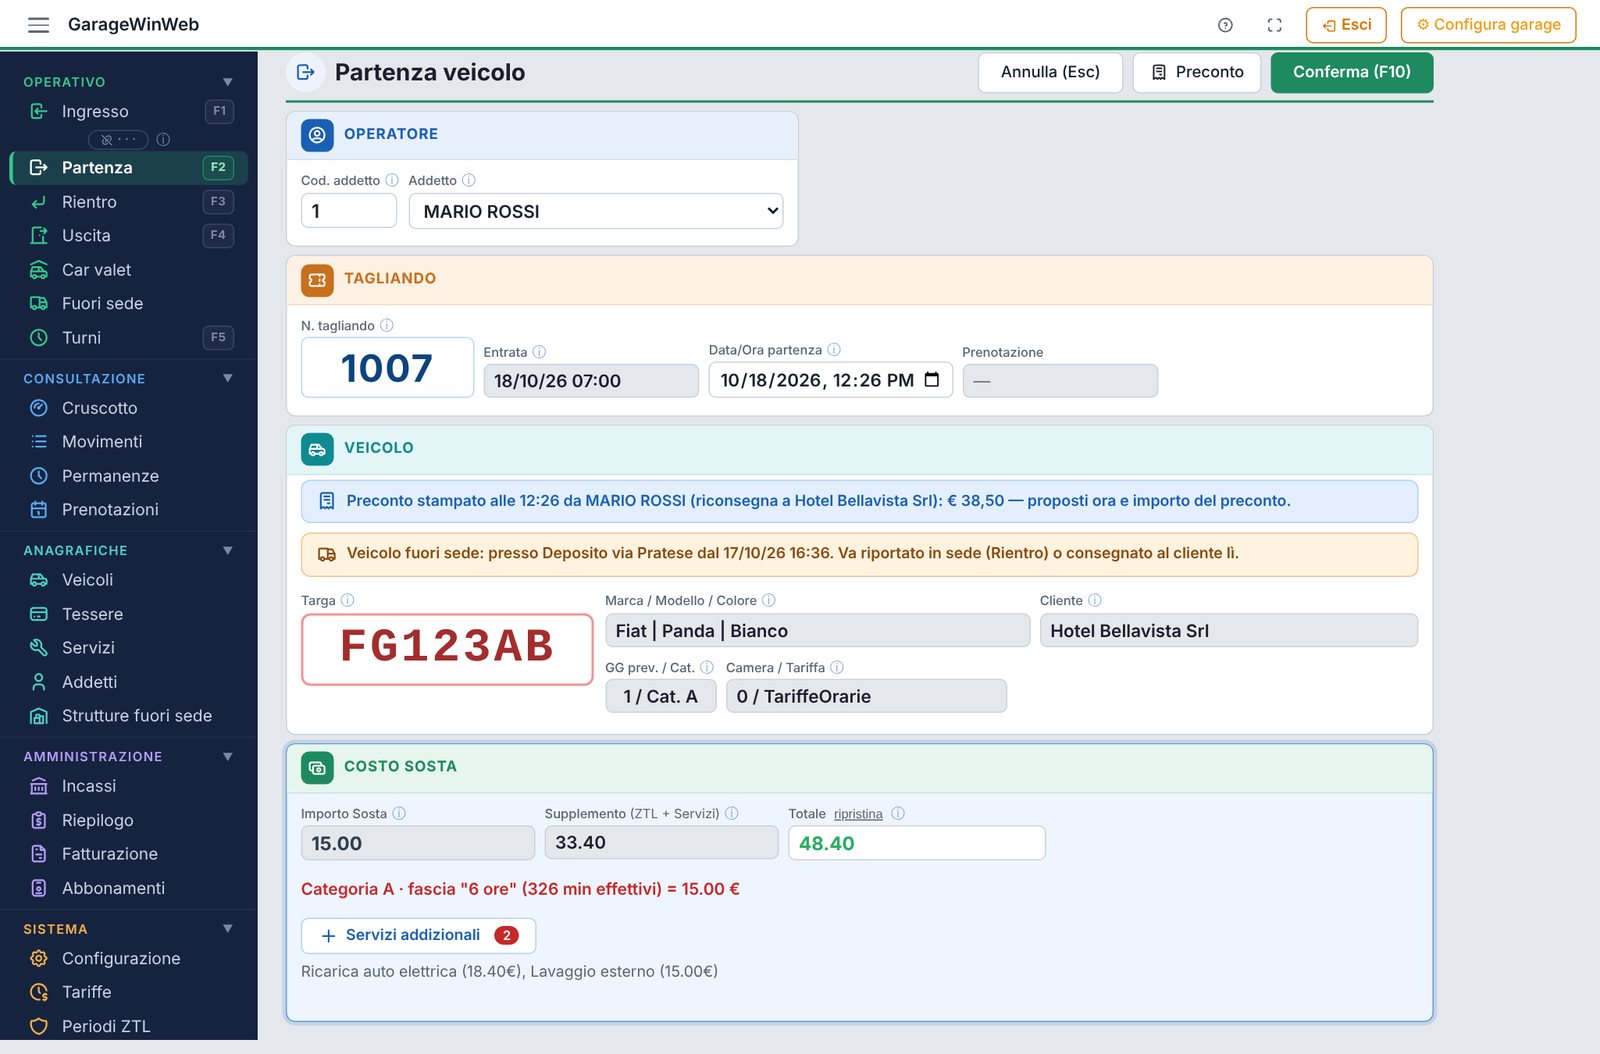
Task: Click info icon beside N. tagliando
Action: pos(387,325)
